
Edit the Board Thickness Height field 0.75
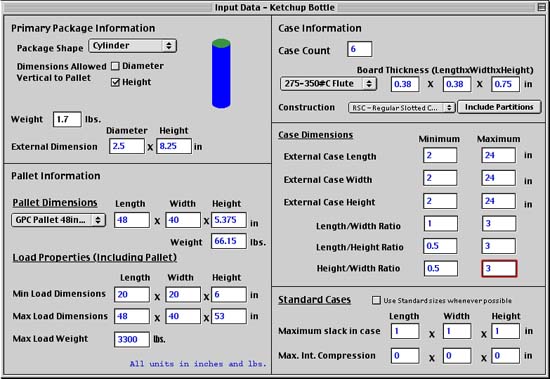[505, 84]
